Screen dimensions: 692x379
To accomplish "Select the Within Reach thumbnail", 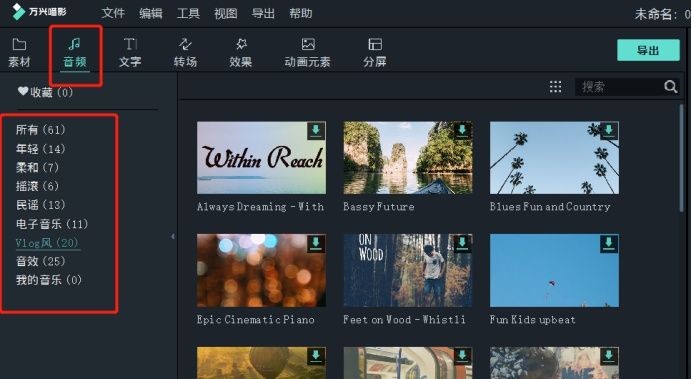I will point(261,158).
